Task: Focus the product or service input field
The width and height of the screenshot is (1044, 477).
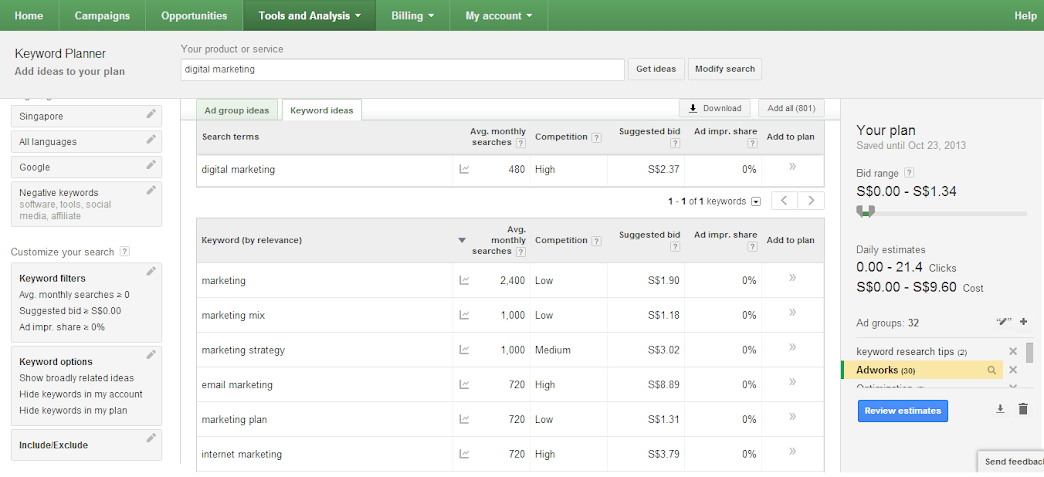Action: point(402,69)
